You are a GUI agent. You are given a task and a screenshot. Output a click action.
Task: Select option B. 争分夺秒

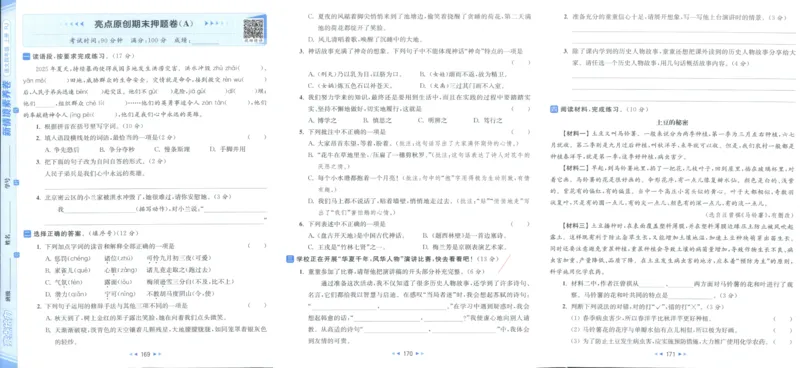[x=117, y=150]
